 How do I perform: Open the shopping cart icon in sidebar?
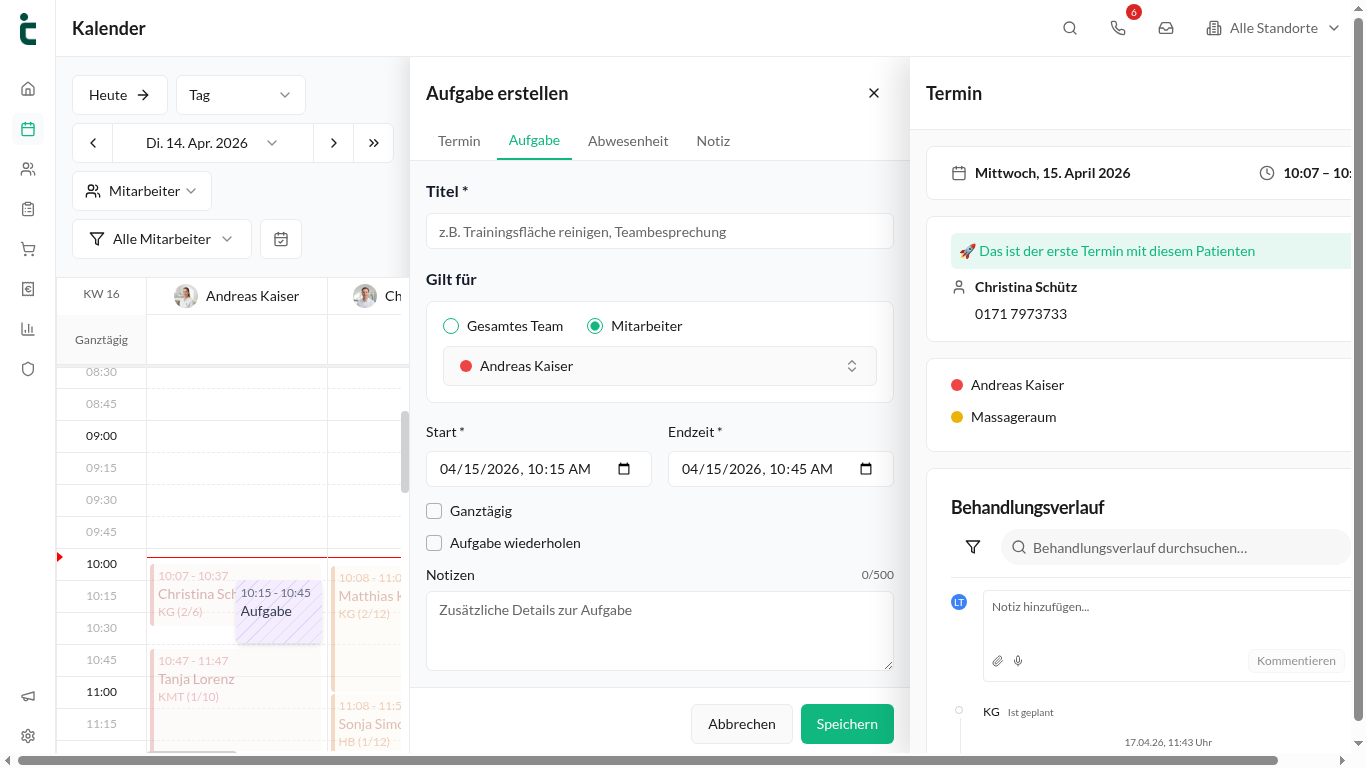pyautogui.click(x=28, y=249)
